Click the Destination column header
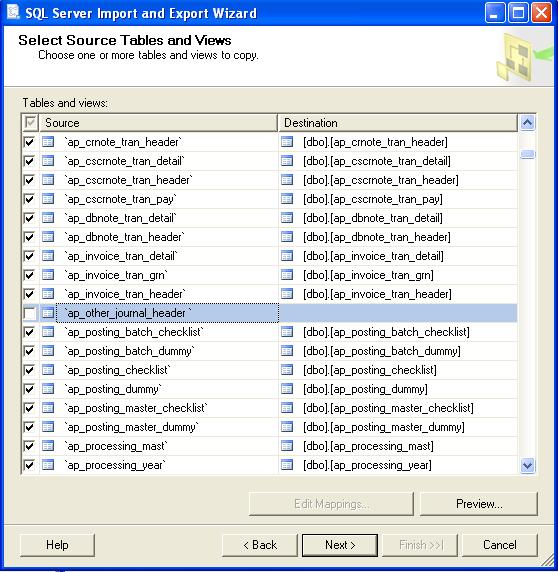The height and width of the screenshot is (572, 558). tap(398, 123)
